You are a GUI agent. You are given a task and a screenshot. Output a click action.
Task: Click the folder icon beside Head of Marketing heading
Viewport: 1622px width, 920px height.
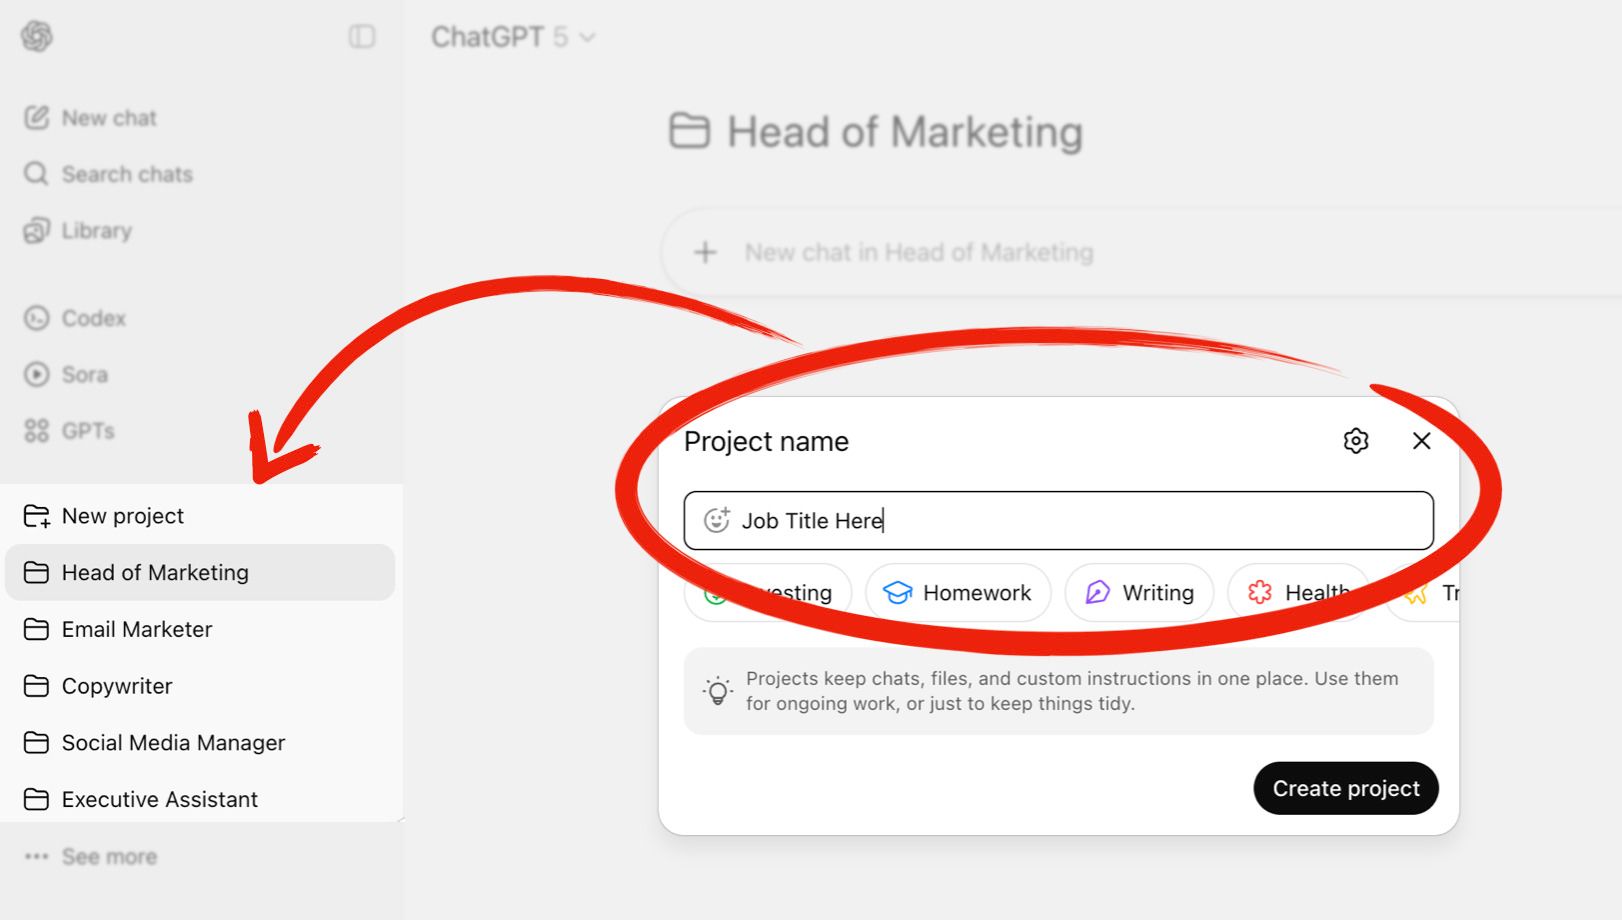[689, 132]
